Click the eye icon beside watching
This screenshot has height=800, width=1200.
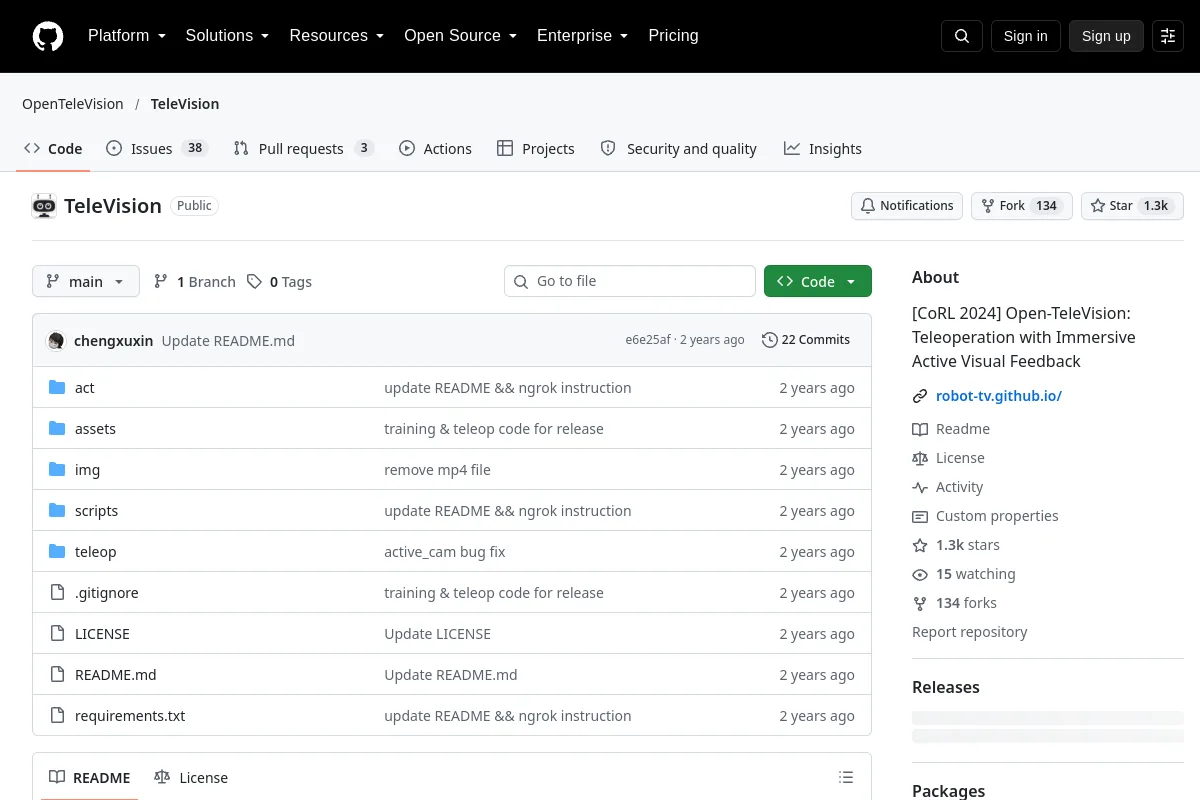tap(920, 574)
